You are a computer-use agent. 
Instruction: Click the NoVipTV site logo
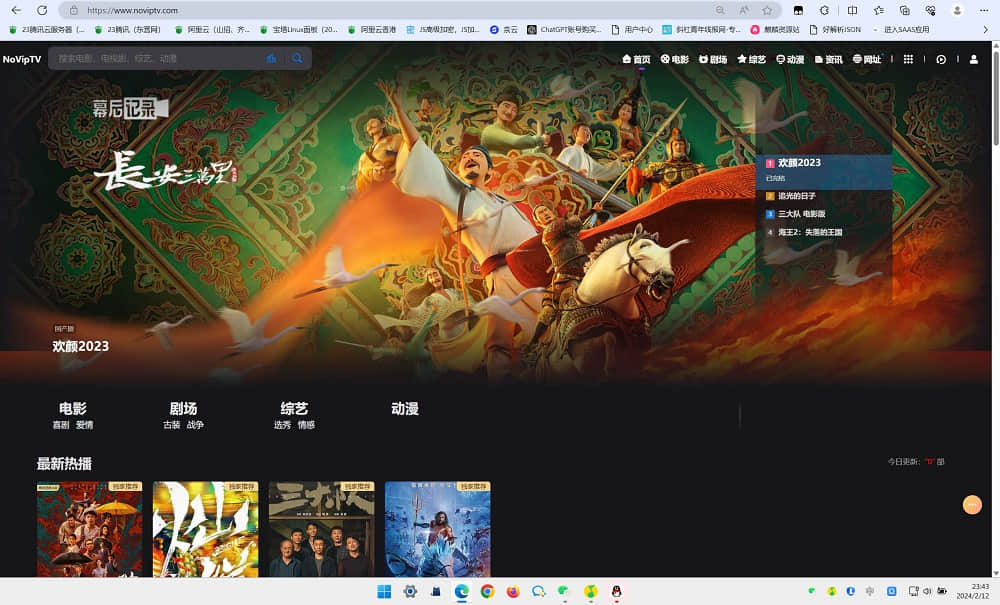(x=22, y=59)
